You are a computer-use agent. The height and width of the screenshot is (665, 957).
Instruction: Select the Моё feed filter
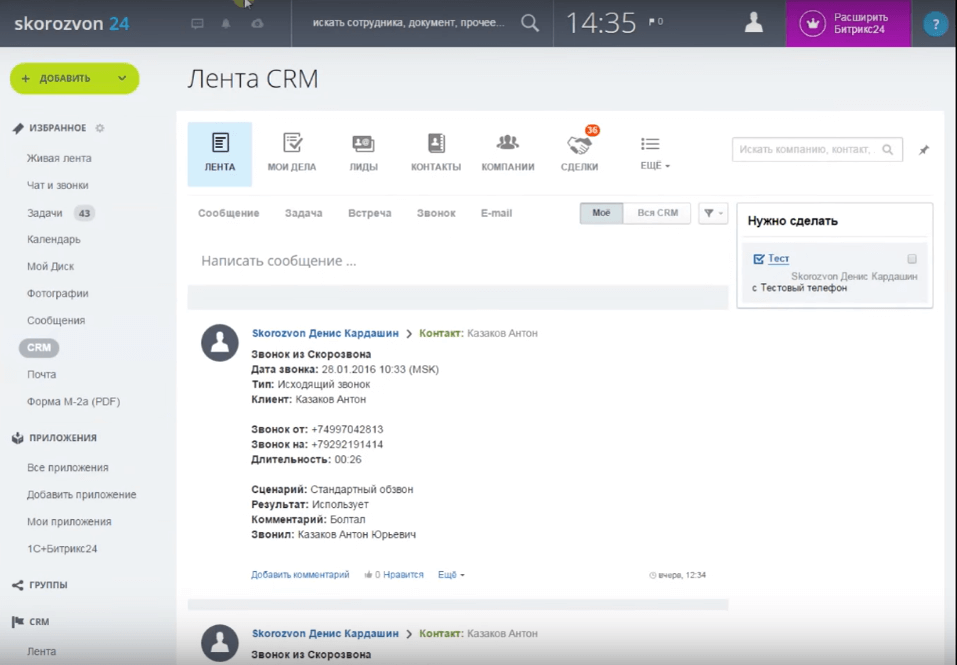601,213
